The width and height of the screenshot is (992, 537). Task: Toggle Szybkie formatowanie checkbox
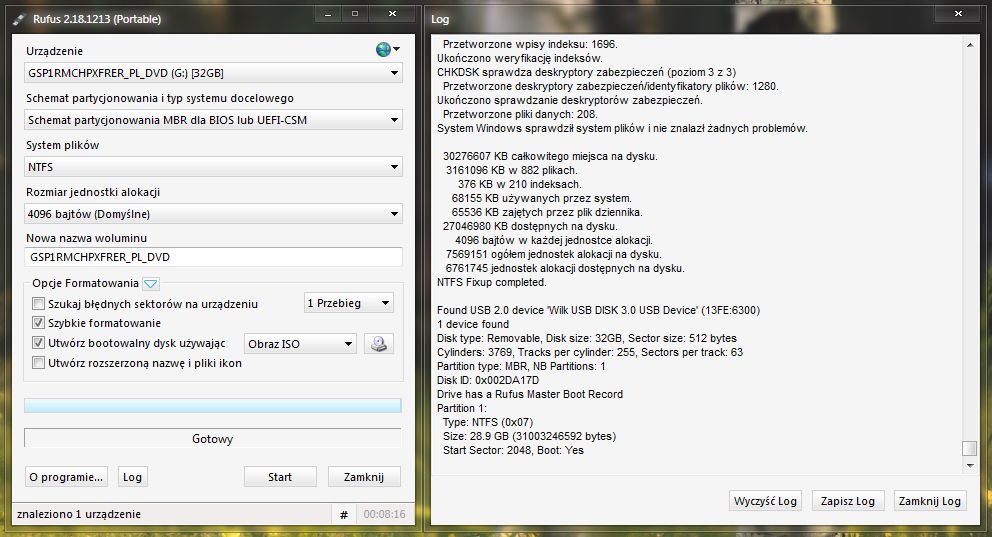[x=39, y=323]
